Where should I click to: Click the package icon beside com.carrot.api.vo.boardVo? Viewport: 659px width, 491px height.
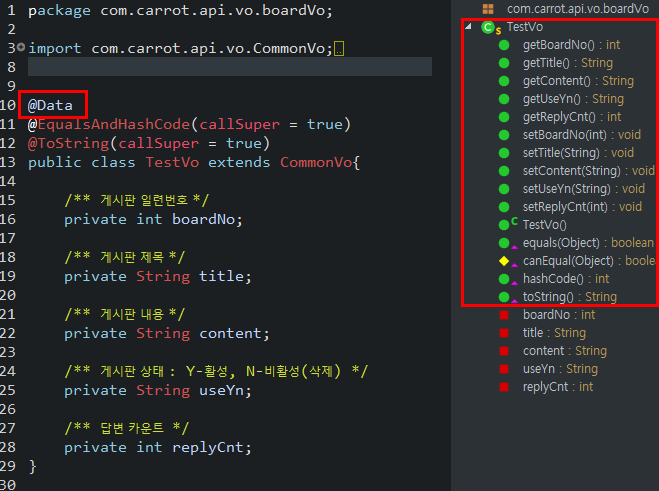[488, 8]
